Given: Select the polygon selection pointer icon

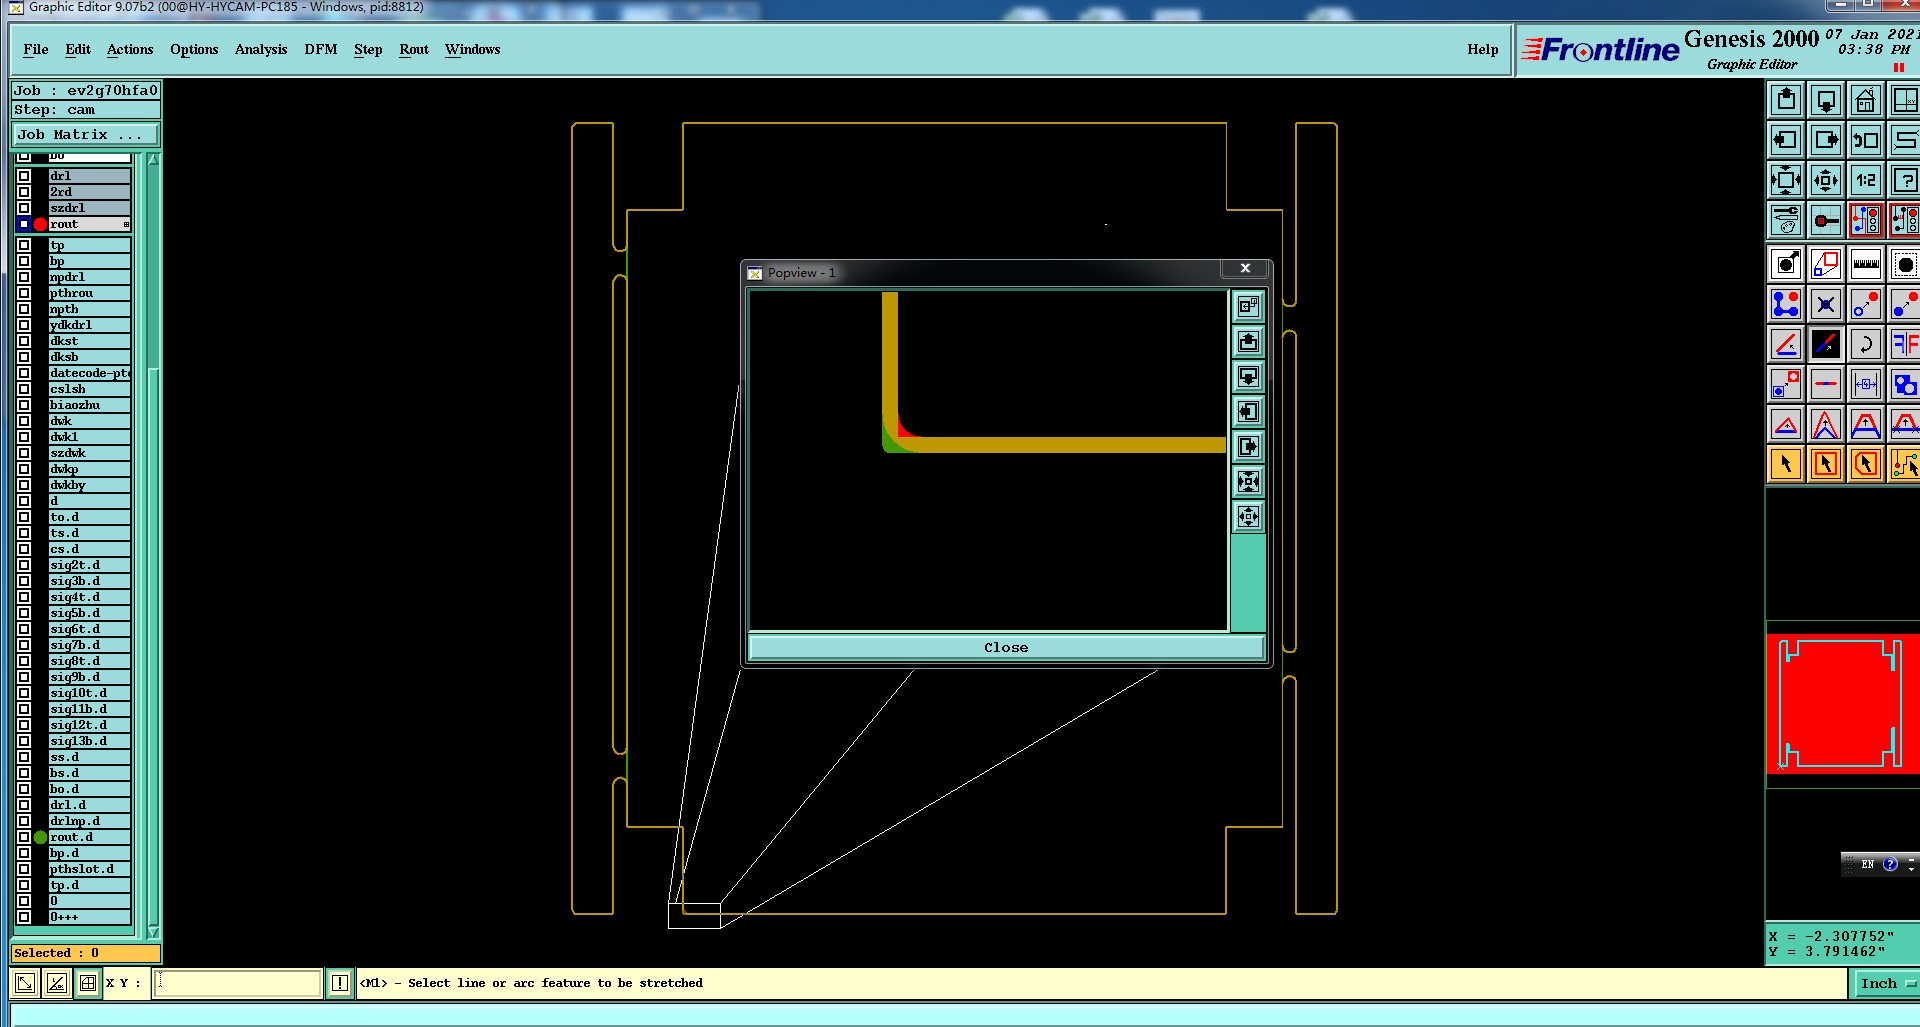Looking at the screenshot, I should [1866, 464].
